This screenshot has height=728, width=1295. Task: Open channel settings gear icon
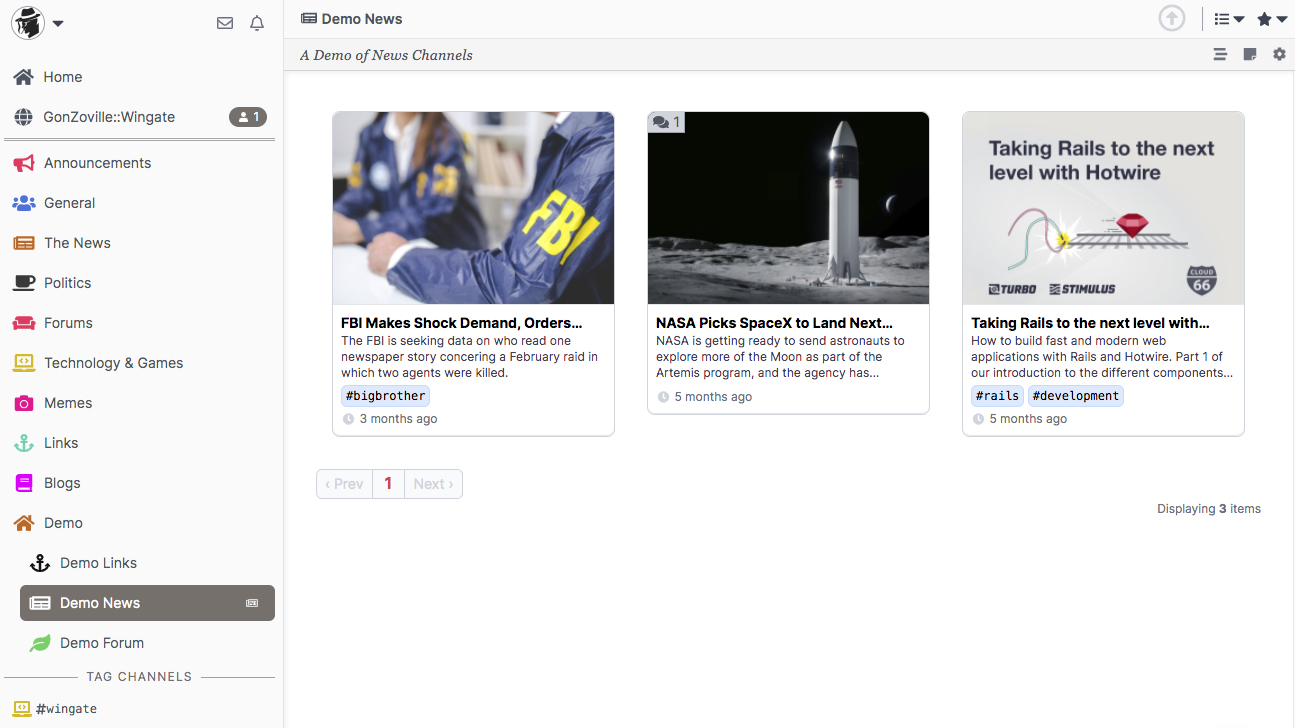click(1279, 55)
